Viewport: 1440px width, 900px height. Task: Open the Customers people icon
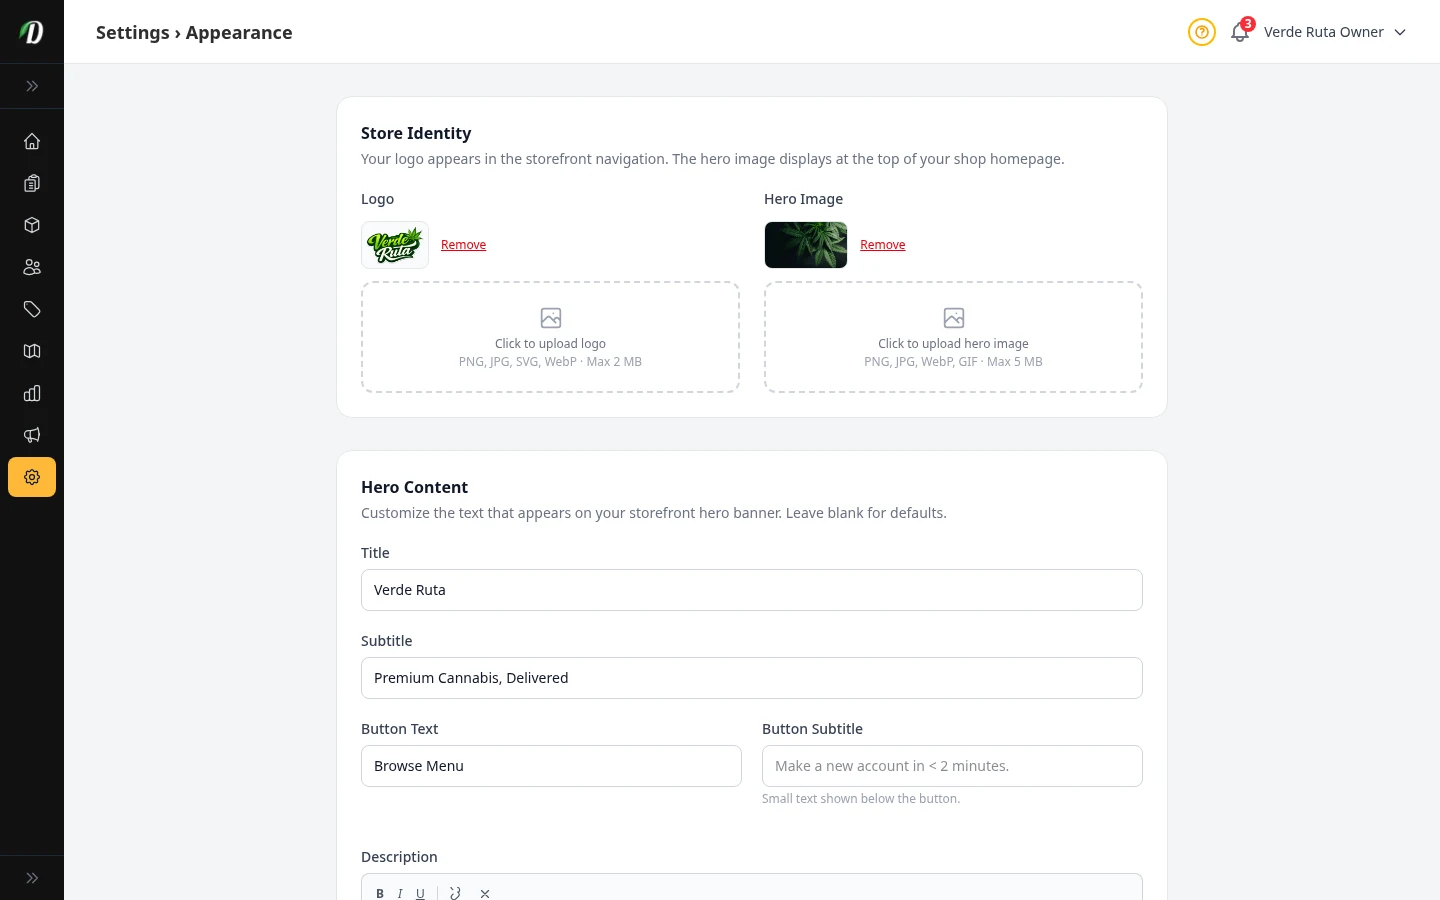[32, 267]
